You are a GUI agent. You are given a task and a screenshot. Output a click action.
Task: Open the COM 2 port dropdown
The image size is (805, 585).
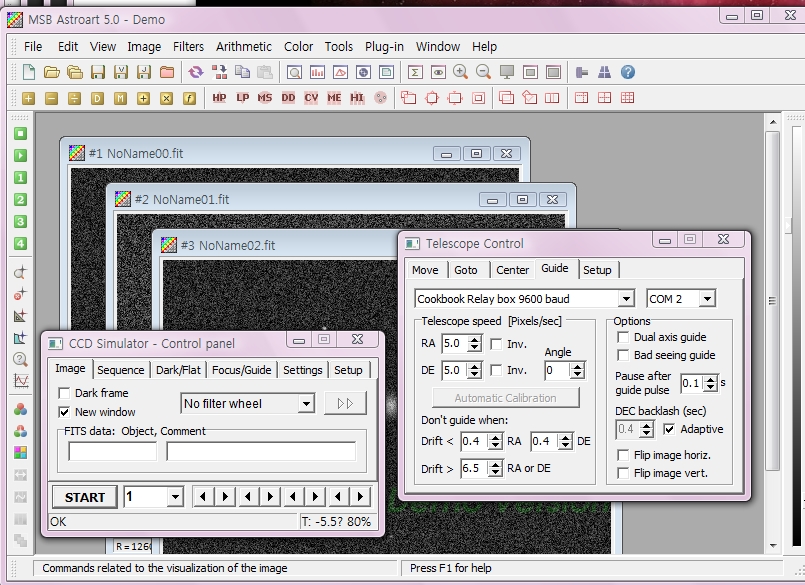tap(707, 299)
